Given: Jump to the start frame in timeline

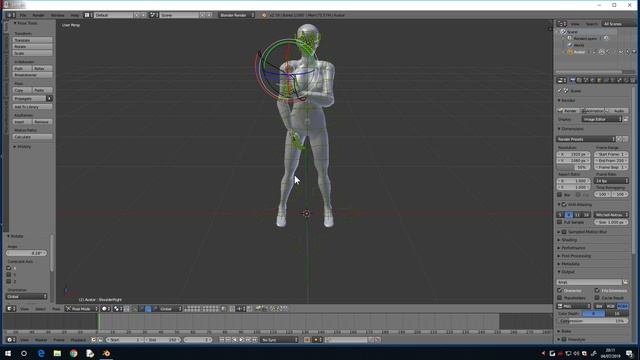Looking at the screenshot, I should (x=222, y=340).
